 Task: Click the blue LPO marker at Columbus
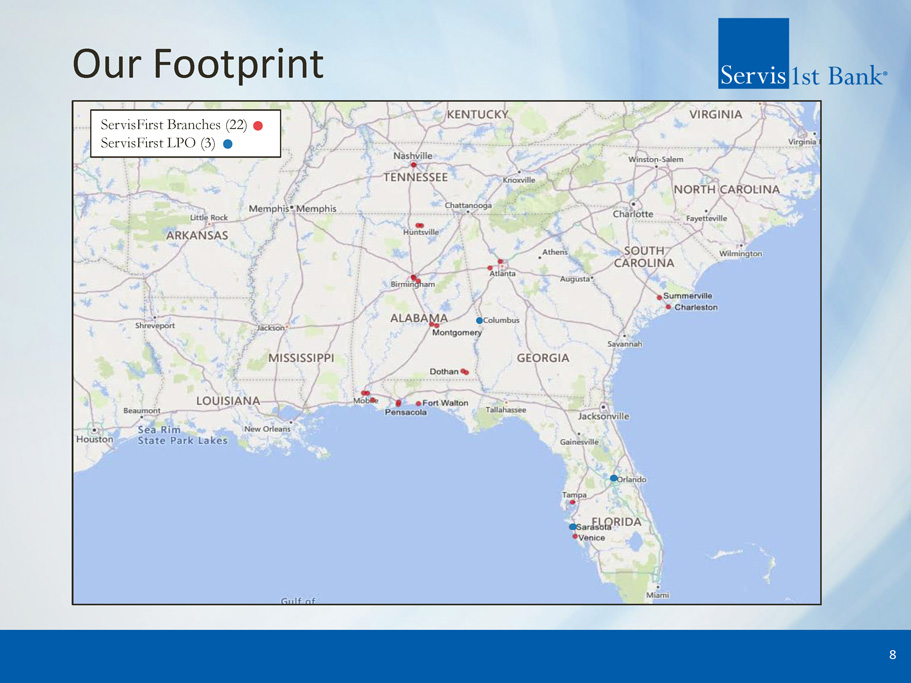[480, 320]
